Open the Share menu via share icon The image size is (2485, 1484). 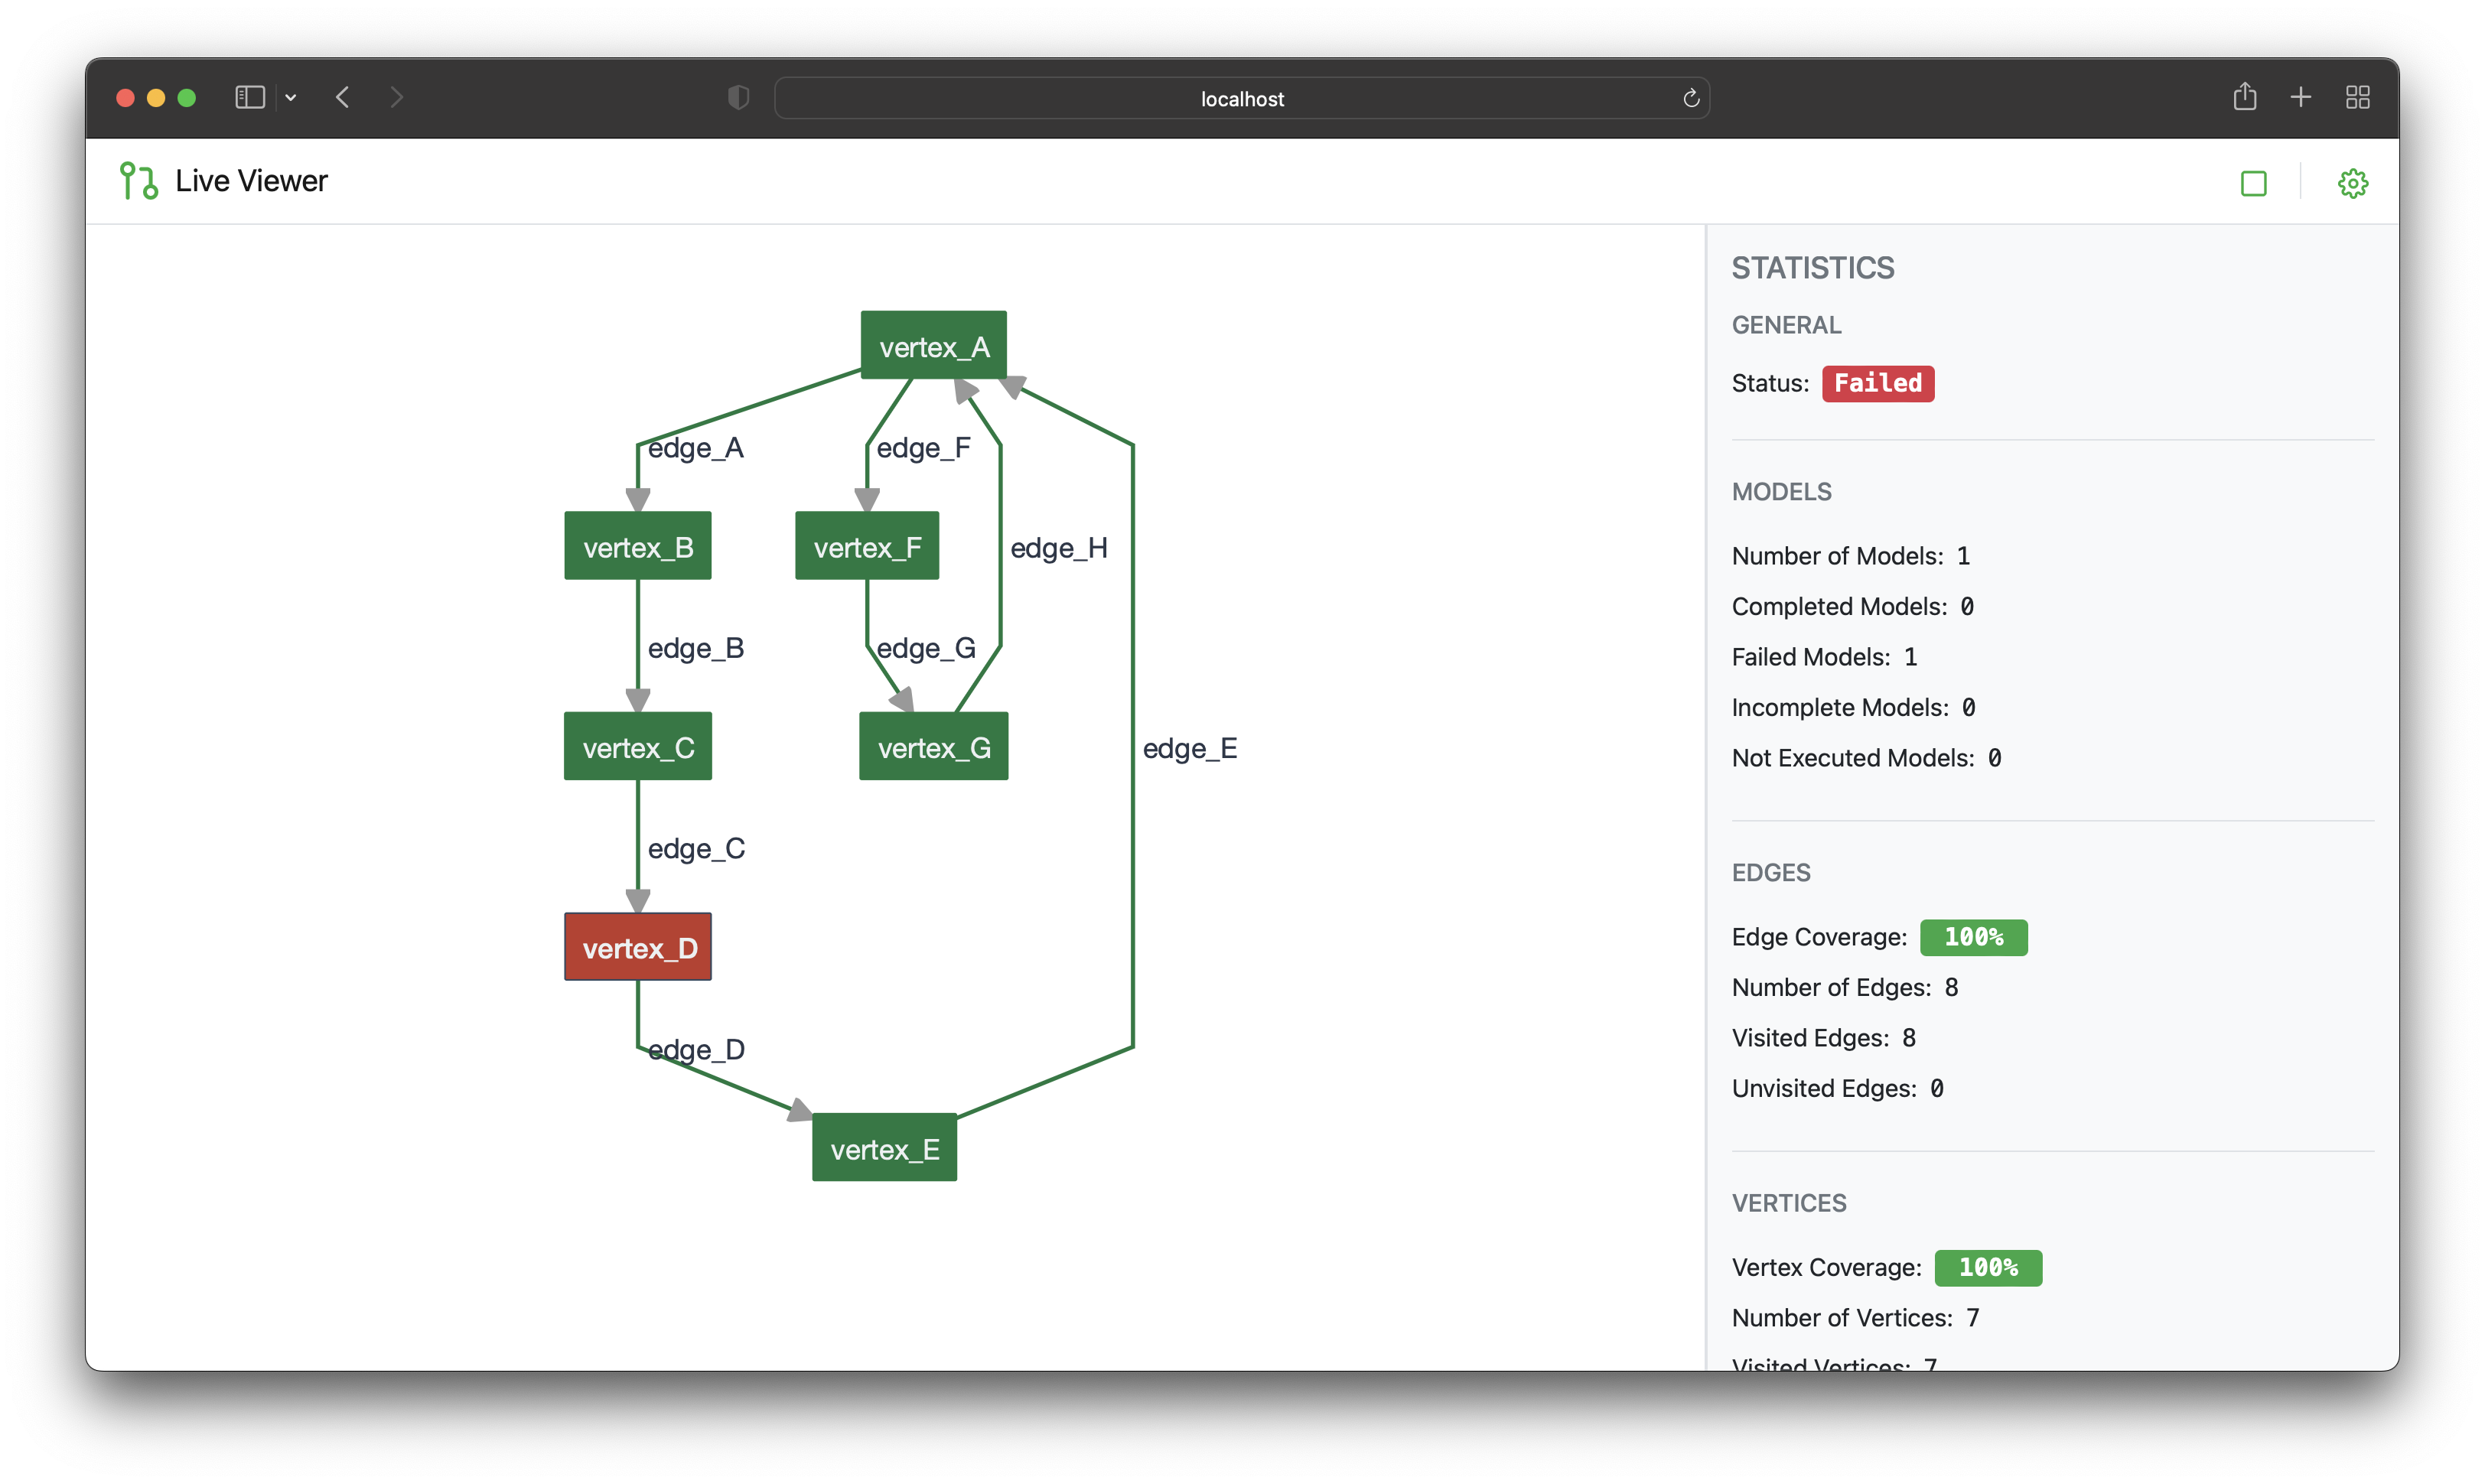2244,97
